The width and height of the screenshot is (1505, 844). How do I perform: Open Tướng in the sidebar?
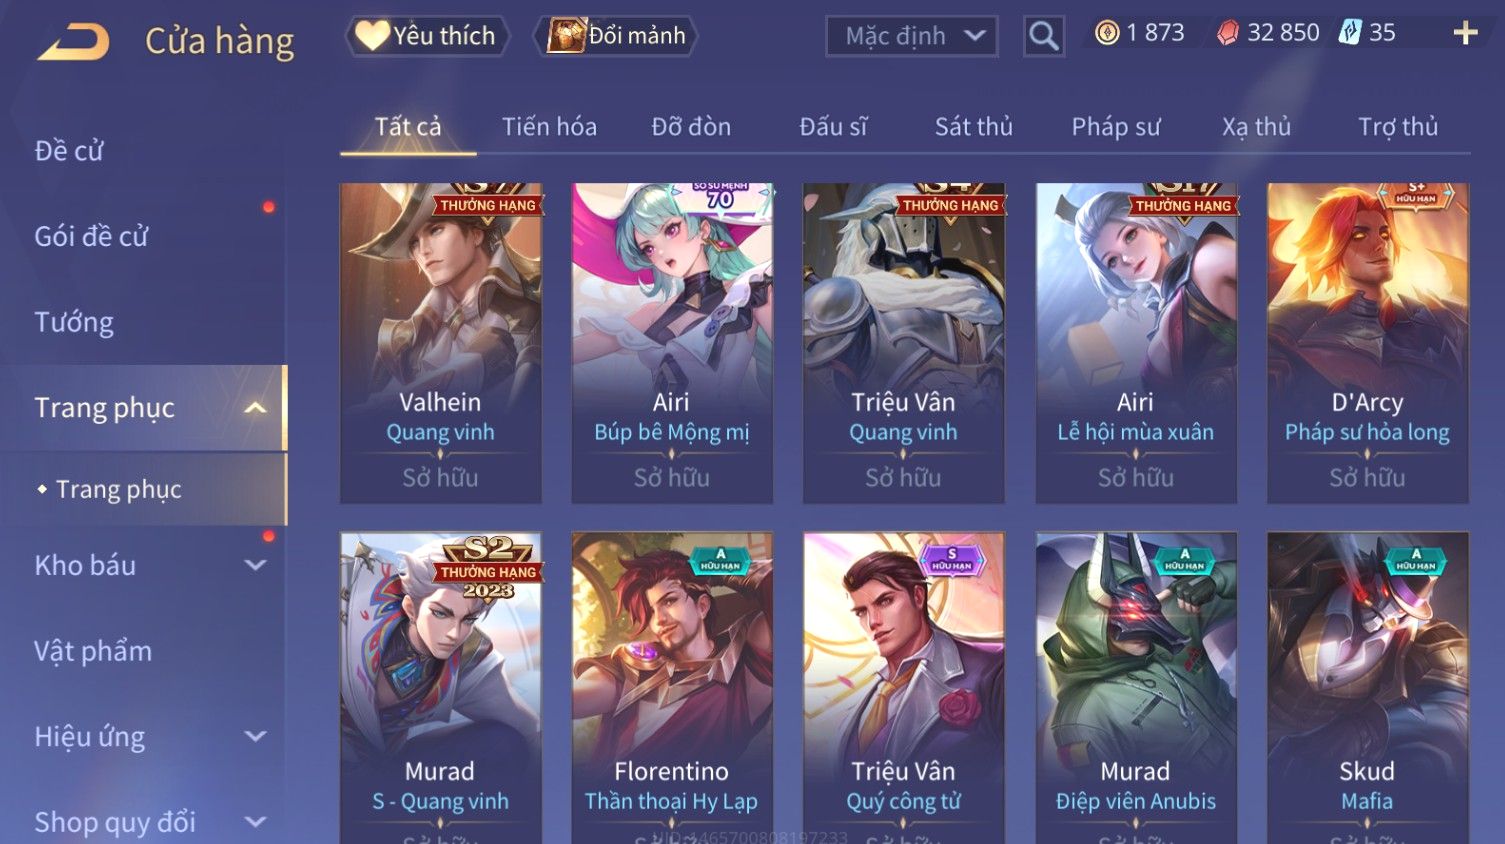tap(74, 322)
